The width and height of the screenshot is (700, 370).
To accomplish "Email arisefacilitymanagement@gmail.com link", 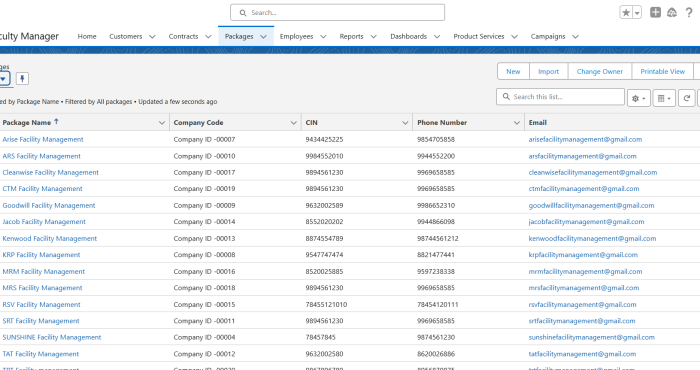I will tap(585, 139).
